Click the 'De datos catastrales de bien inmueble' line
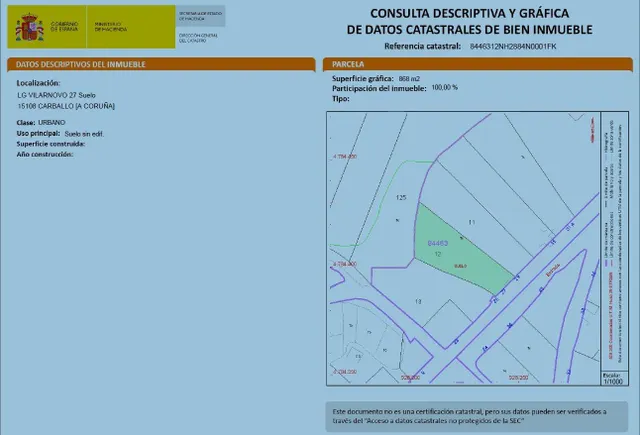 click(469, 30)
